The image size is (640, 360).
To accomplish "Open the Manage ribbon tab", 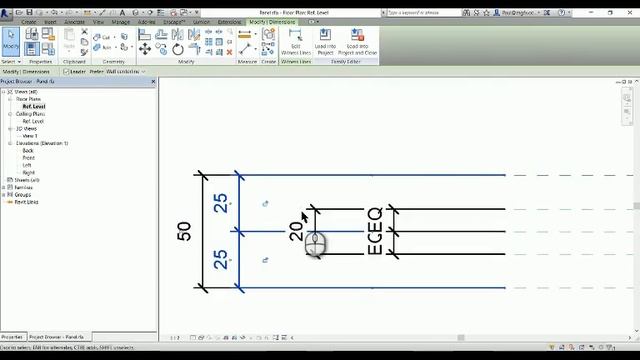I will [x=121, y=22].
